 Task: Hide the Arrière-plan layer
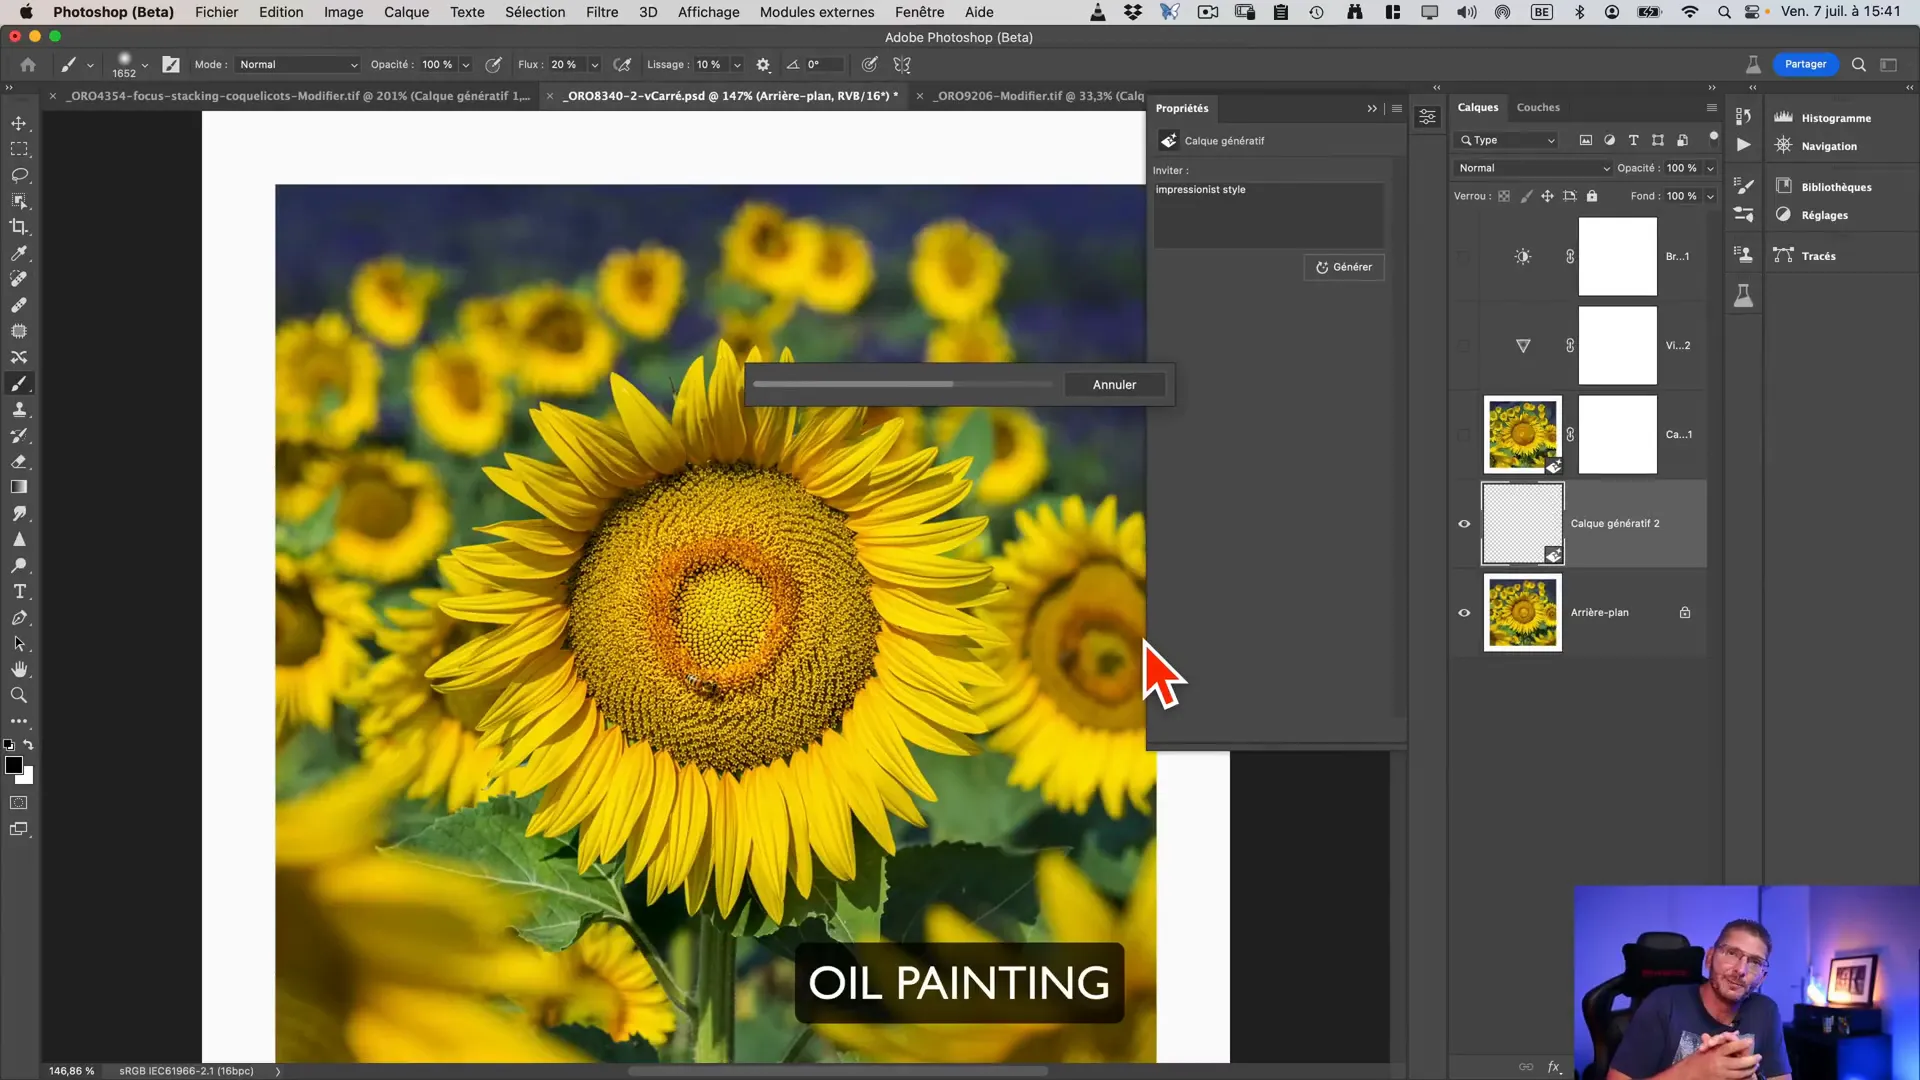(1464, 613)
